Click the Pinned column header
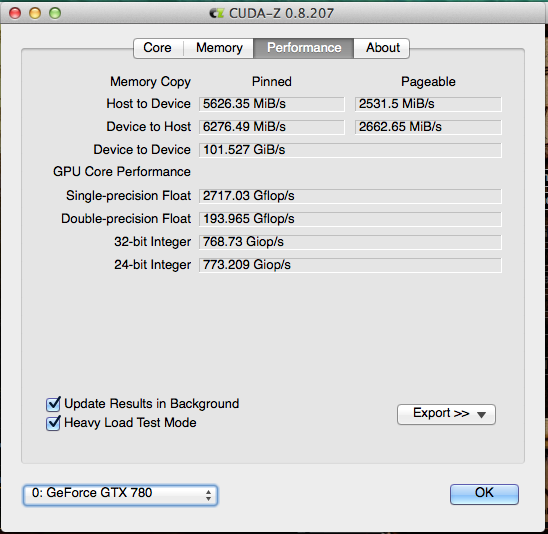The width and height of the screenshot is (548, 534). [272, 82]
